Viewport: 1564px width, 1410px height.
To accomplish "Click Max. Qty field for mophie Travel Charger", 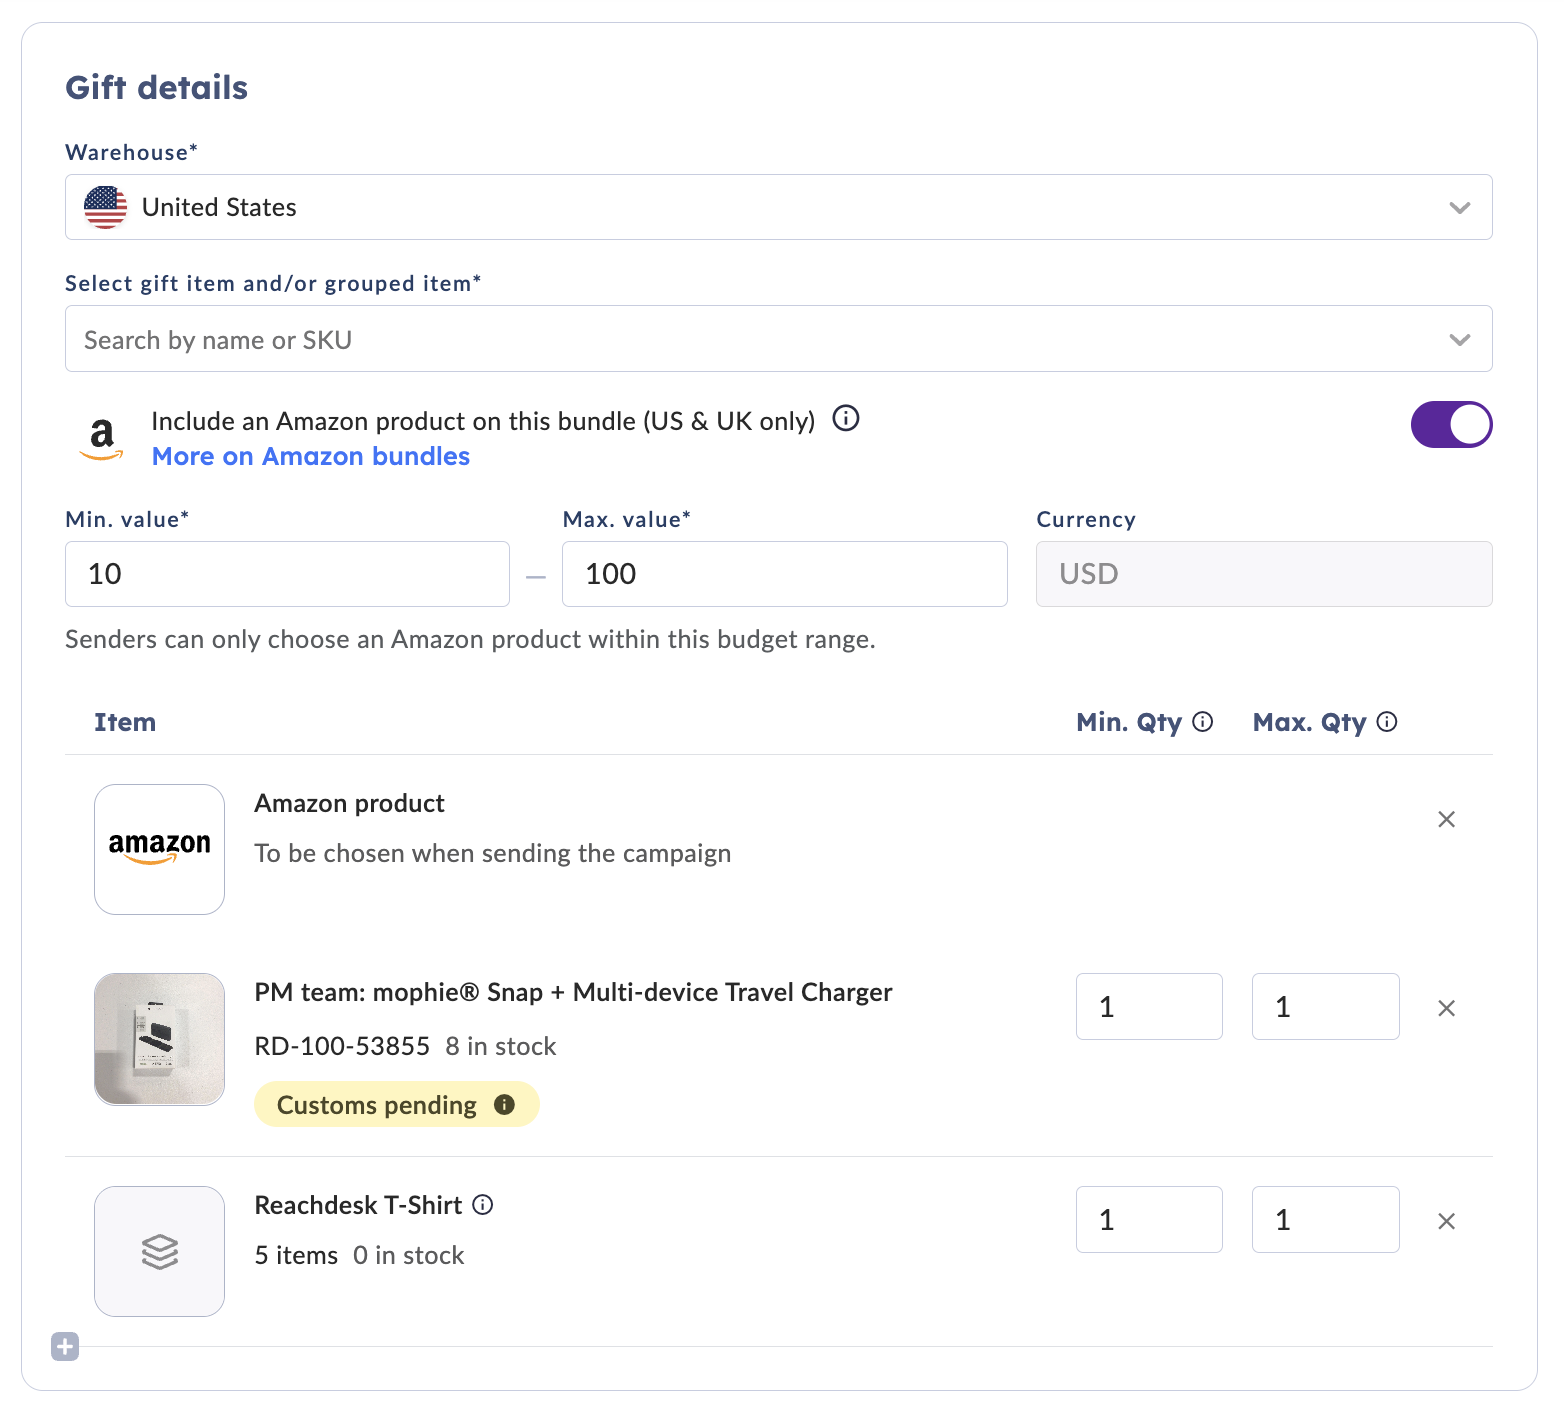I will tap(1326, 1006).
